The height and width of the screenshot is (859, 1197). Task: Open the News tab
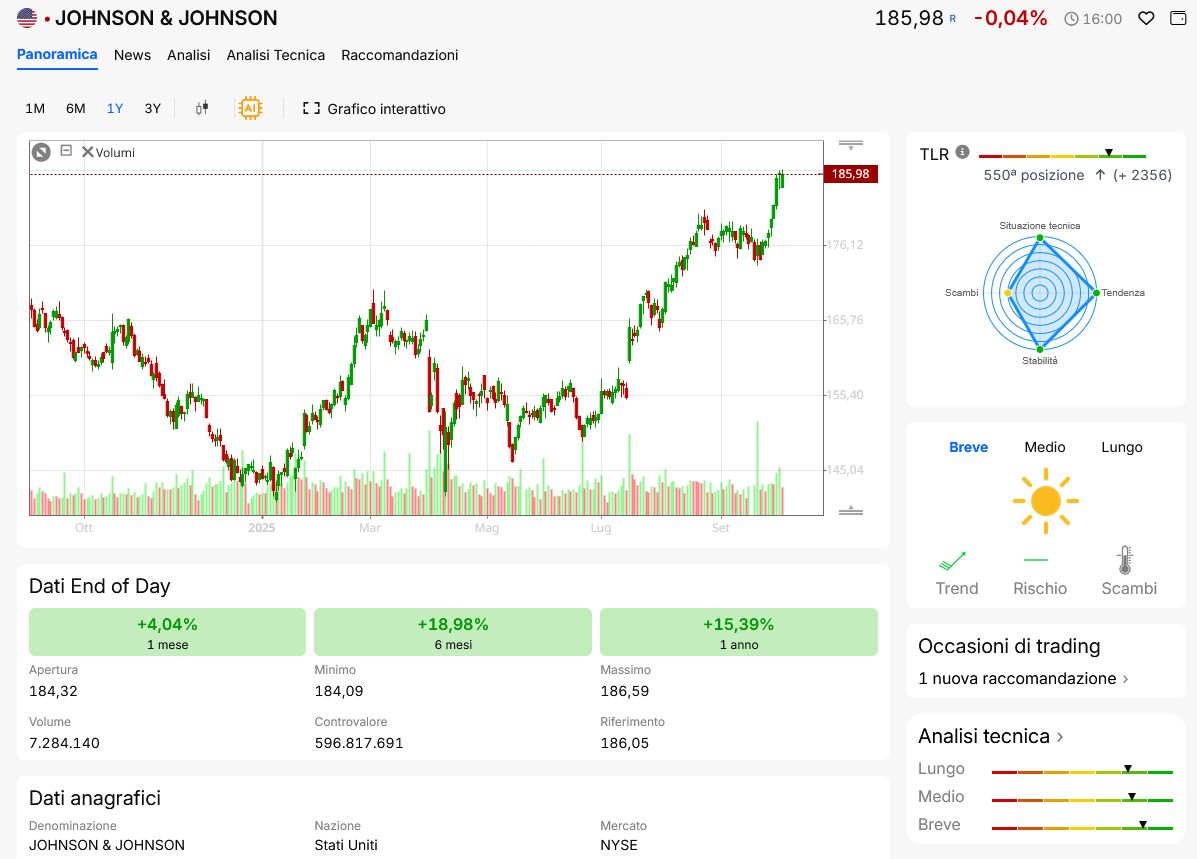coord(132,55)
